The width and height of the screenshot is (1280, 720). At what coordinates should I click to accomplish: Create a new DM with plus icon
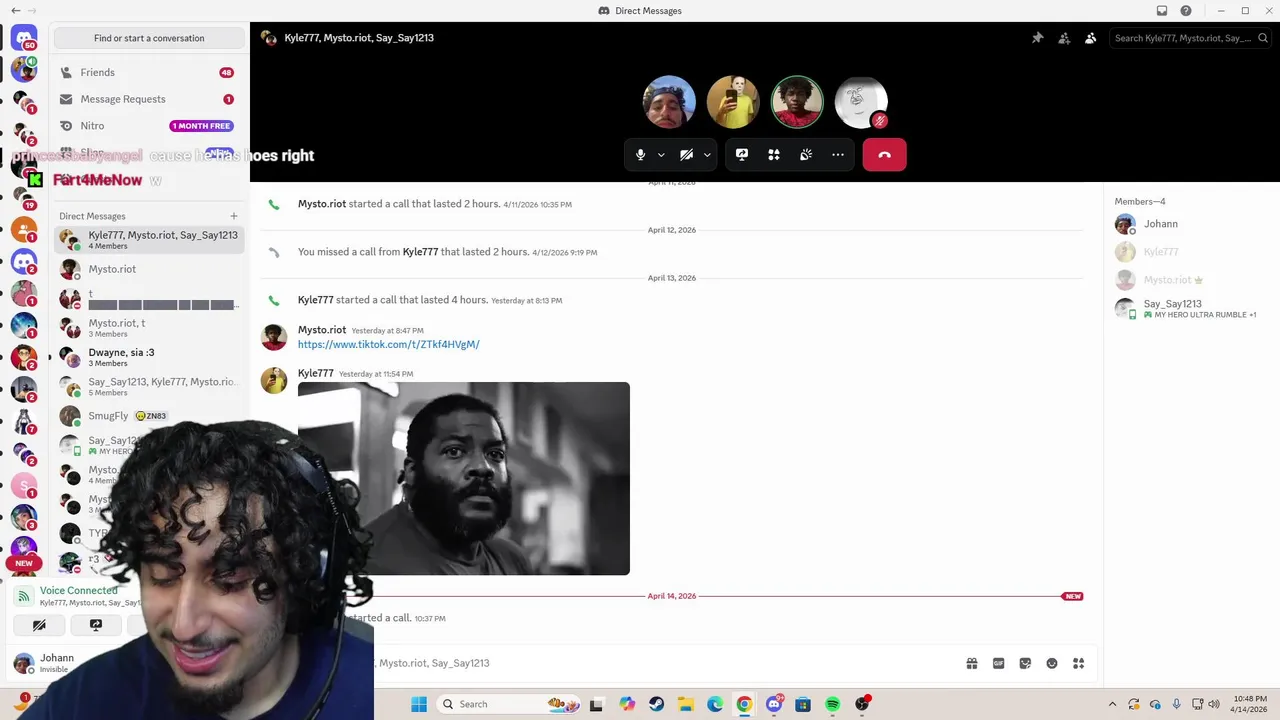pos(234,216)
